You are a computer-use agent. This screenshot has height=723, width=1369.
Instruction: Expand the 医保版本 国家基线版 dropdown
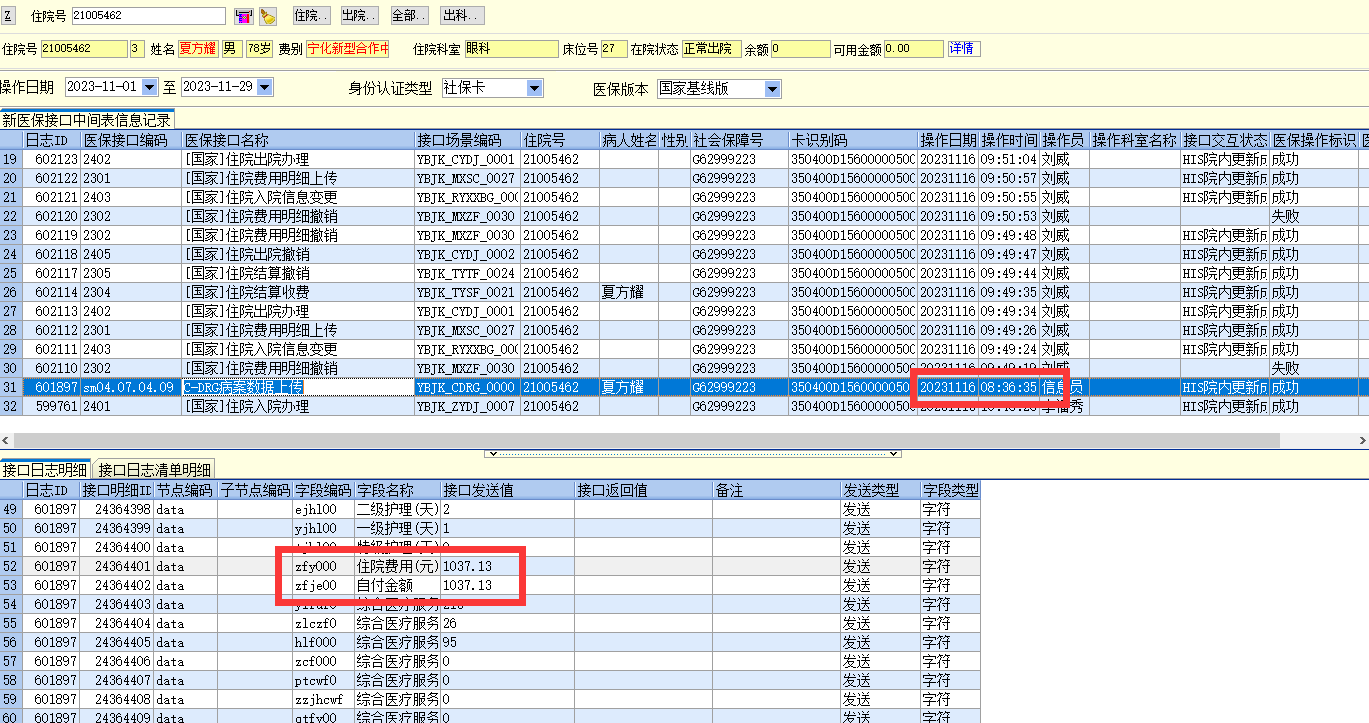(x=772, y=89)
